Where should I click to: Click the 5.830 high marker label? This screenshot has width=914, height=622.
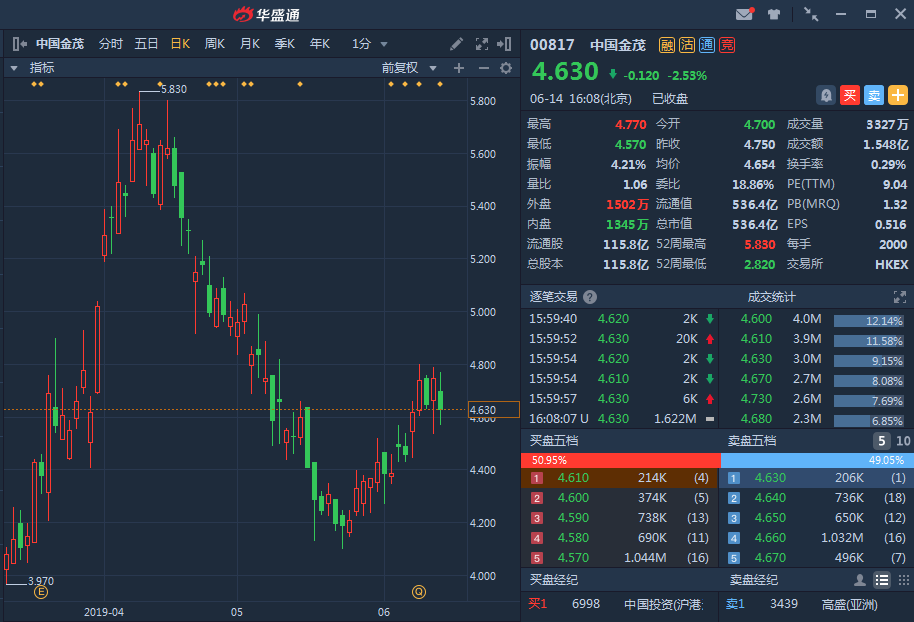coord(174,89)
